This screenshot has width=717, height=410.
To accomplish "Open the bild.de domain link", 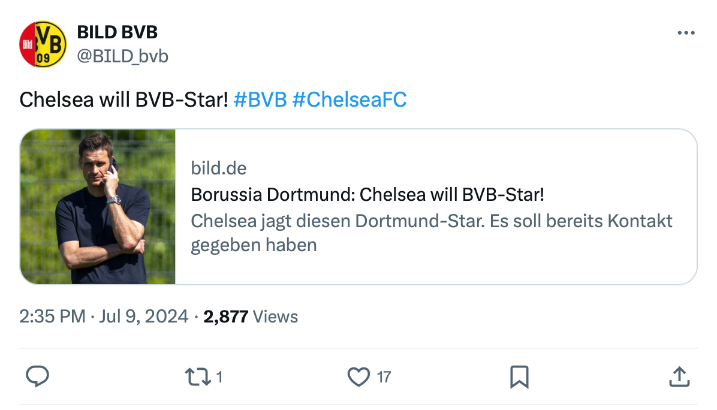I will (219, 168).
